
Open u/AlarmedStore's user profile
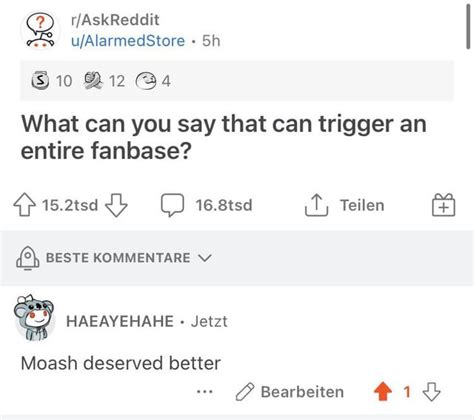coord(128,41)
